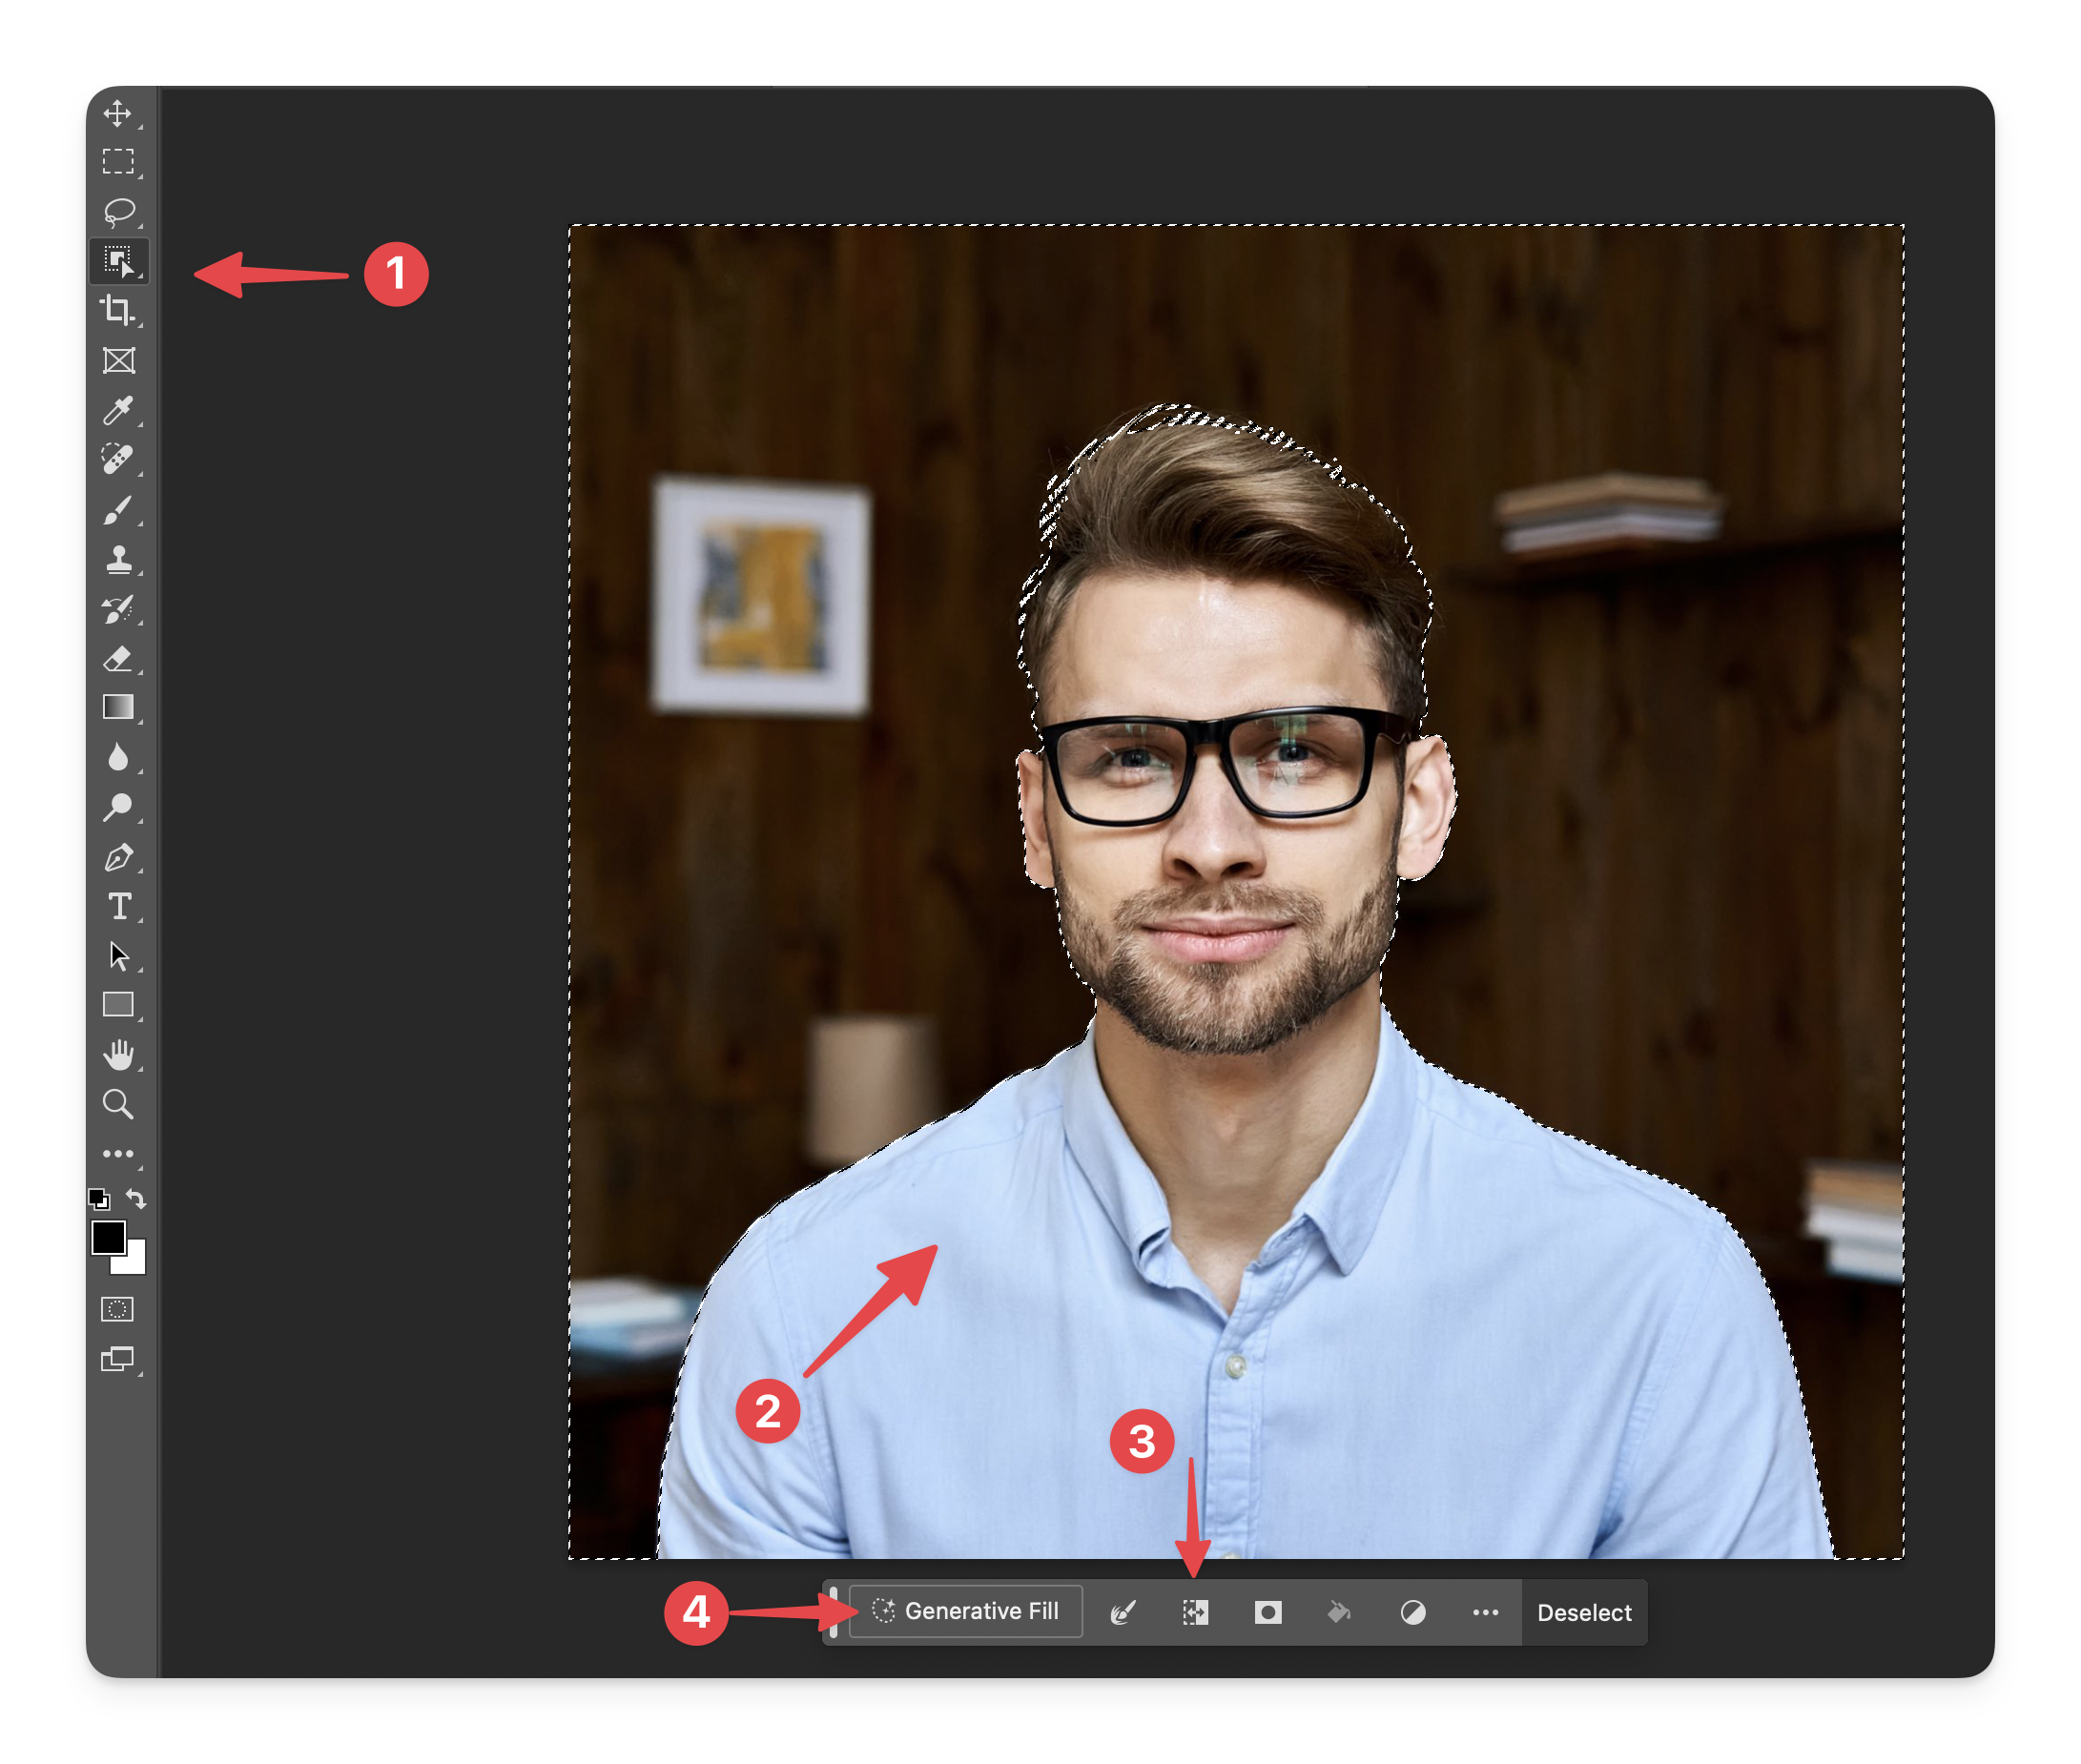This screenshot has width=2081, height=1764.
Task: Select the Path Selection tool
Action: 118,956
